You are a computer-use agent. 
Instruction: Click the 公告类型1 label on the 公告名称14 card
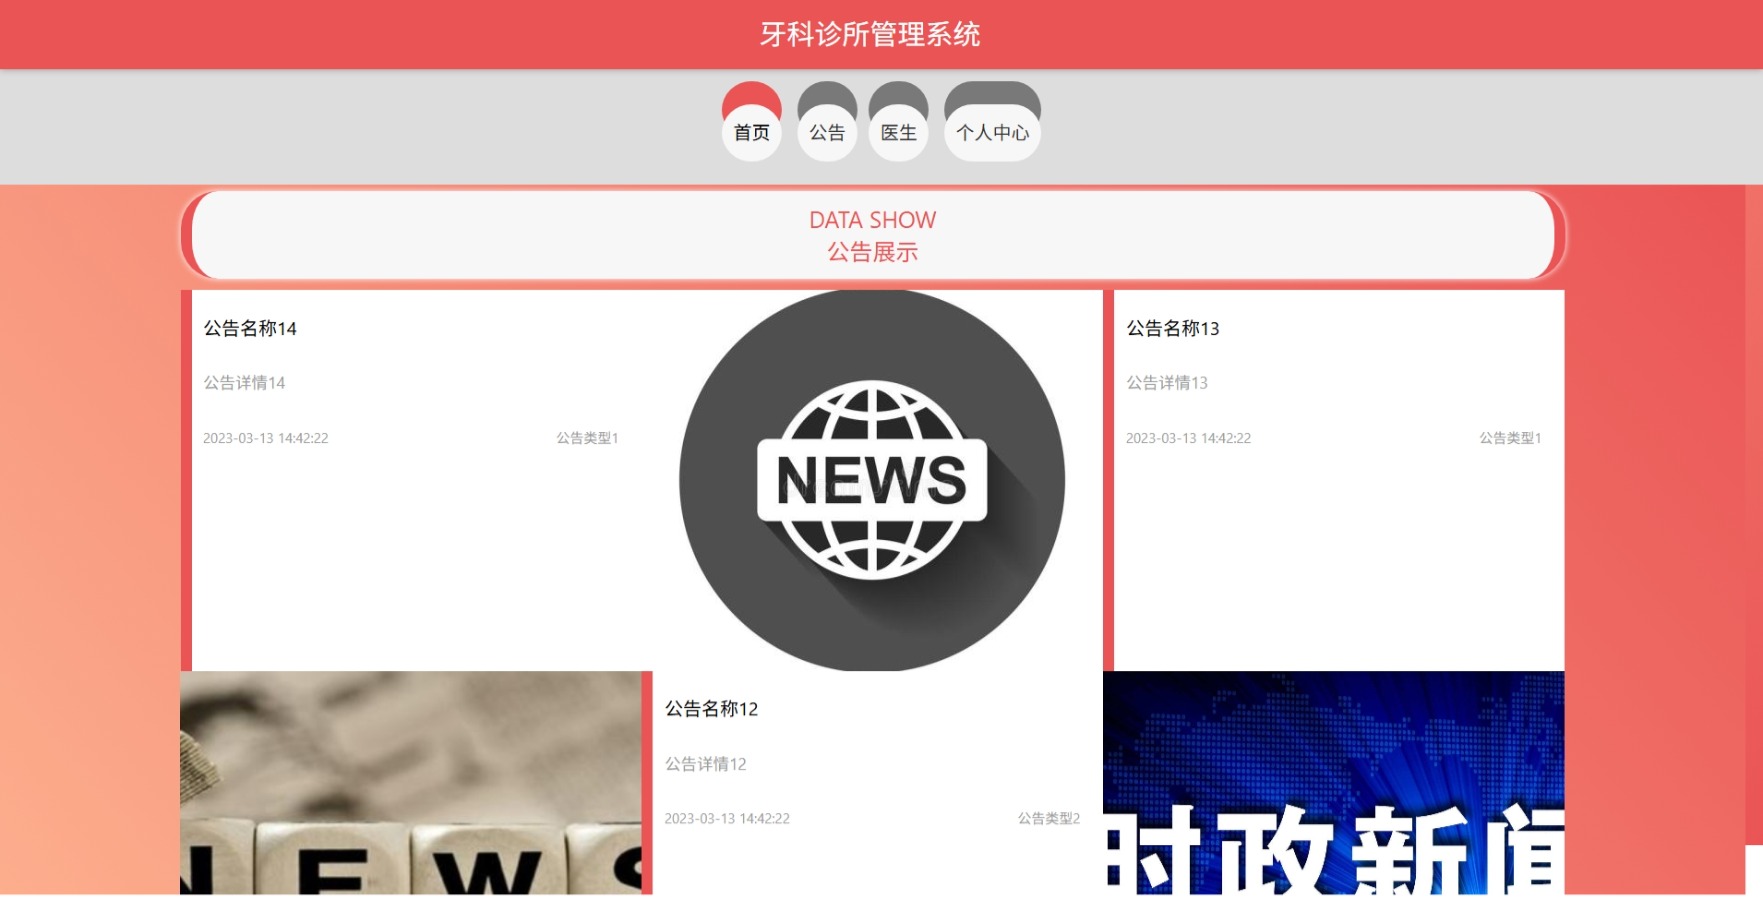(587, 438)
